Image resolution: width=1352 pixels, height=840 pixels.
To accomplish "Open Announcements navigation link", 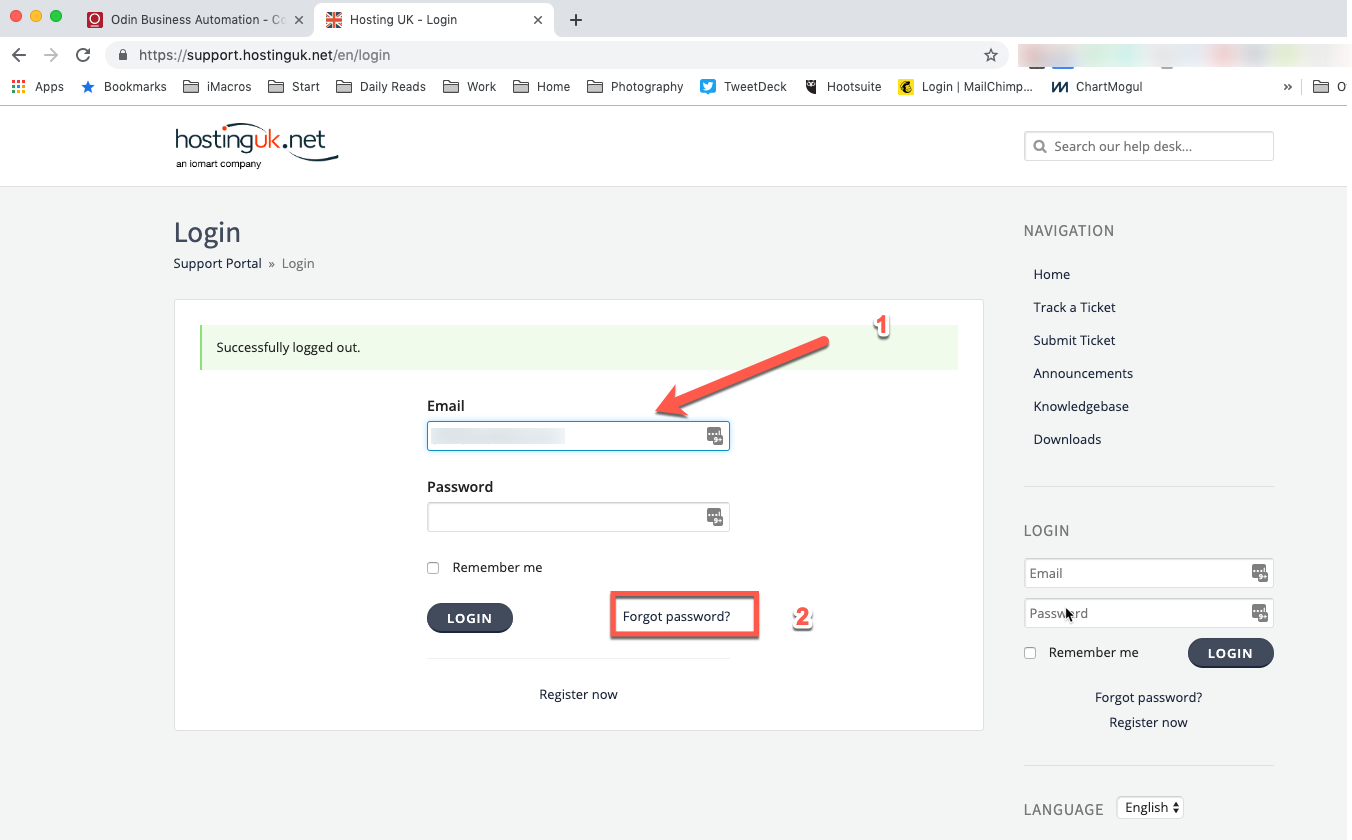I will [1083, 373].
